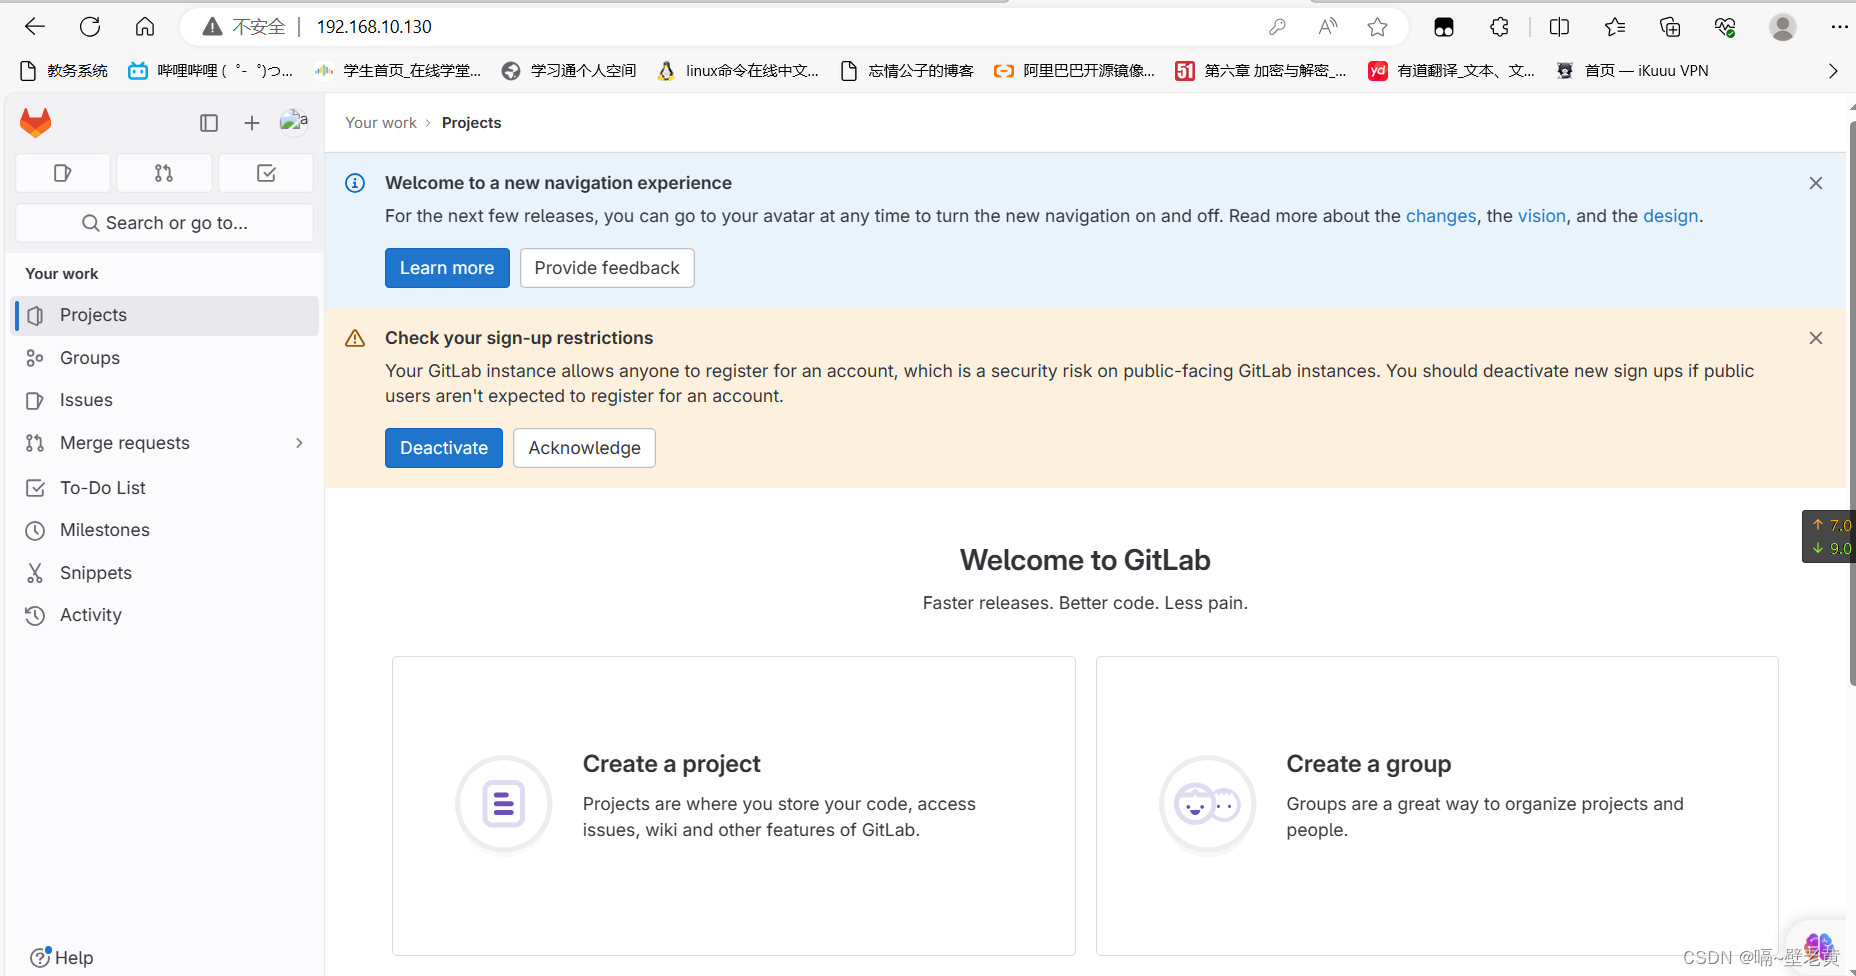Open favorites list icon
The width and height of the screenshot is (1856, 976).
pos(1615,27)
